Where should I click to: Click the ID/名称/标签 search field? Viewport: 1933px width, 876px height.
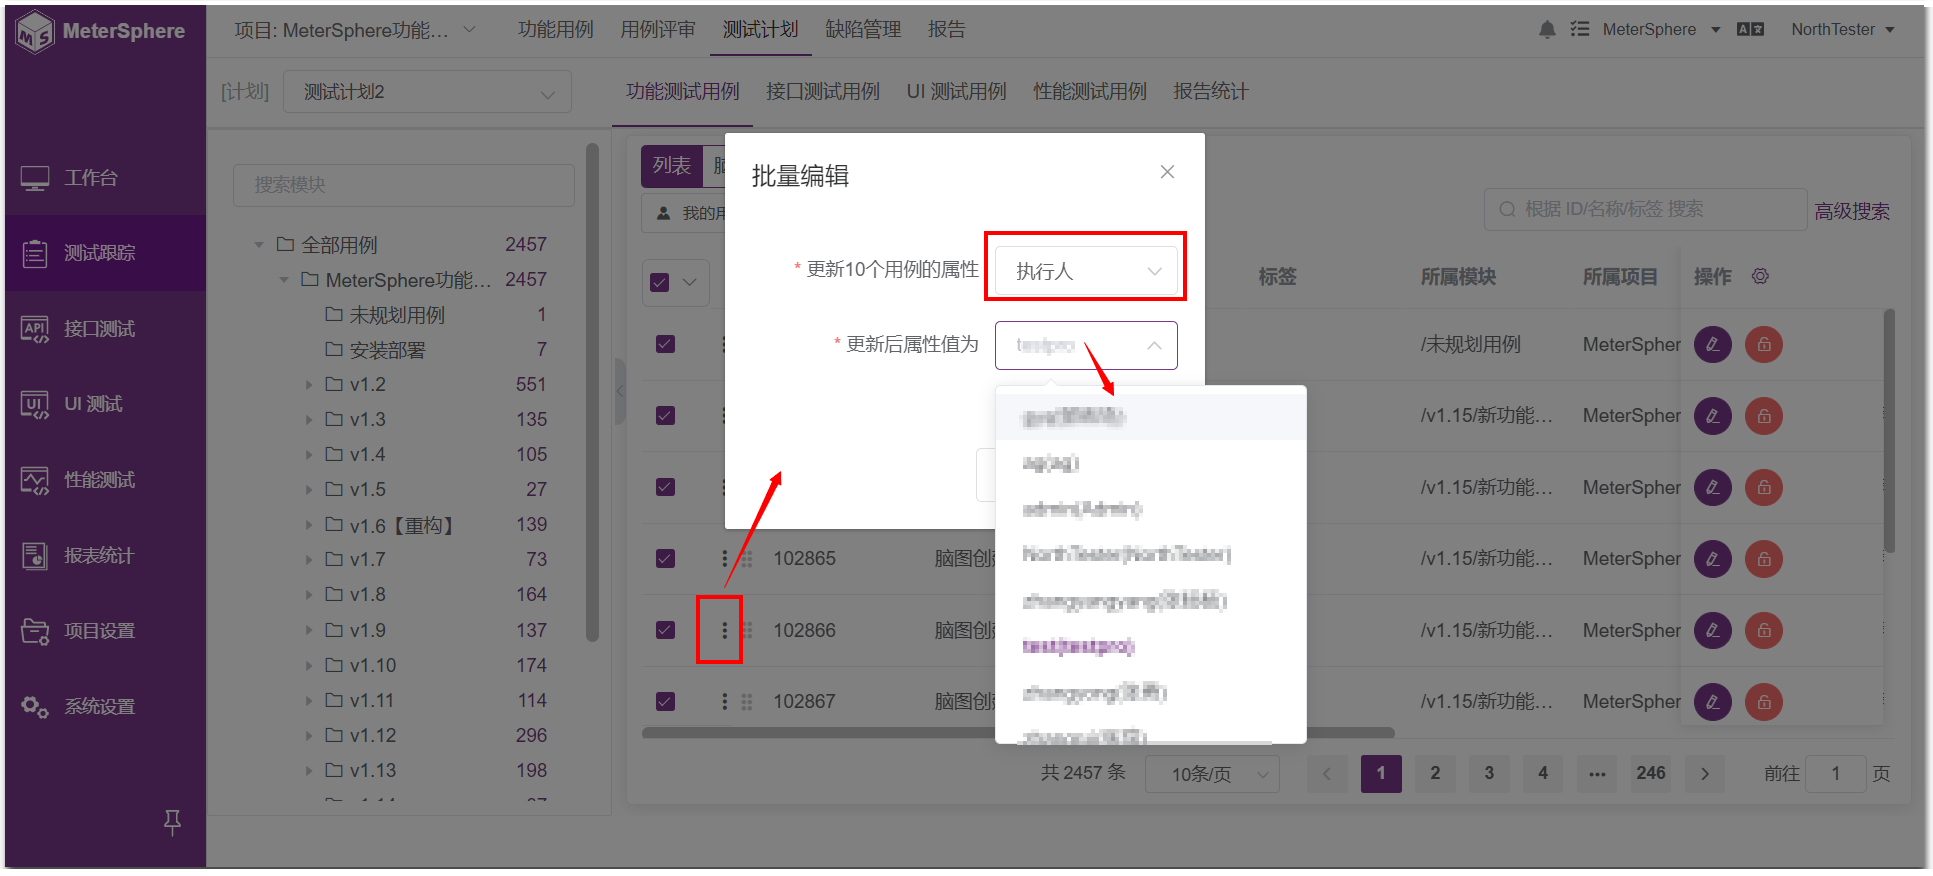(1645, 210)
